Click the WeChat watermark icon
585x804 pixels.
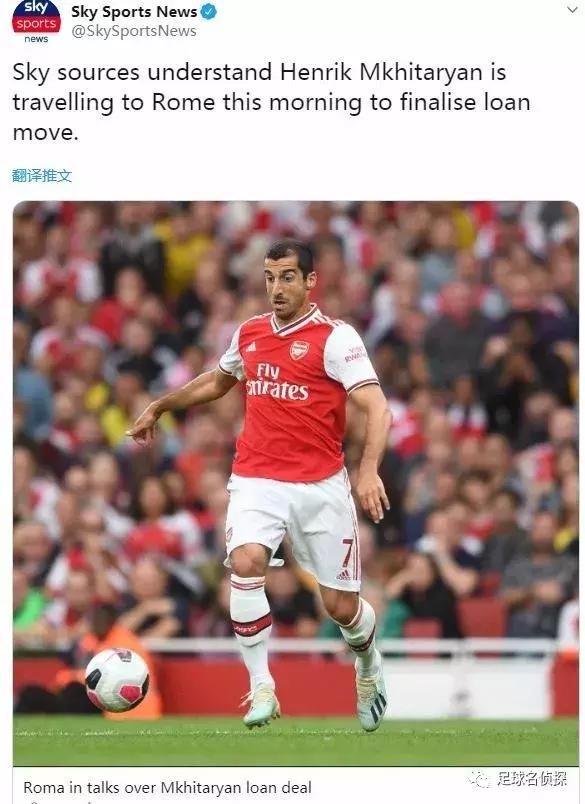[479, 779]
